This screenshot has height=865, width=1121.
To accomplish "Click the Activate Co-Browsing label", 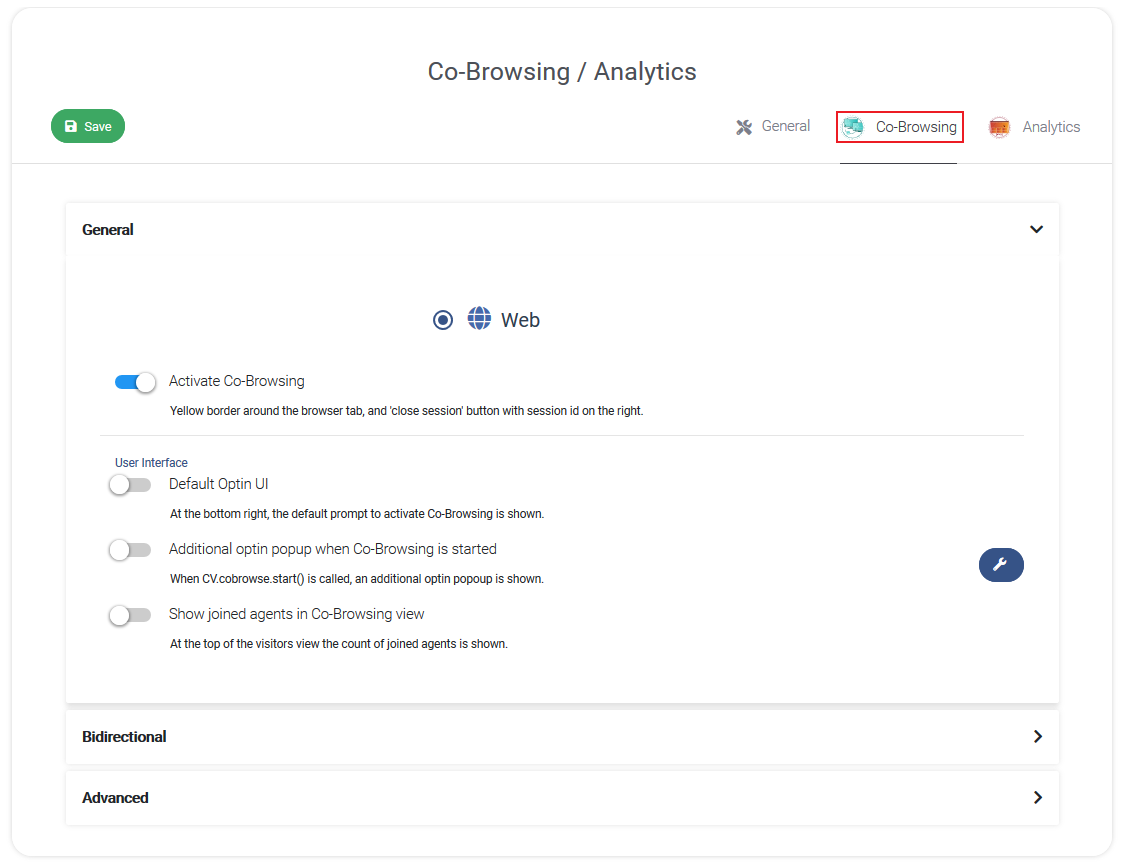I will pos(237,381).
